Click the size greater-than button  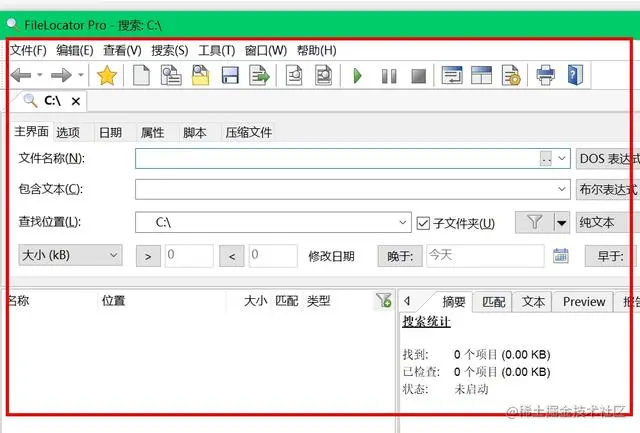(148, 256)
